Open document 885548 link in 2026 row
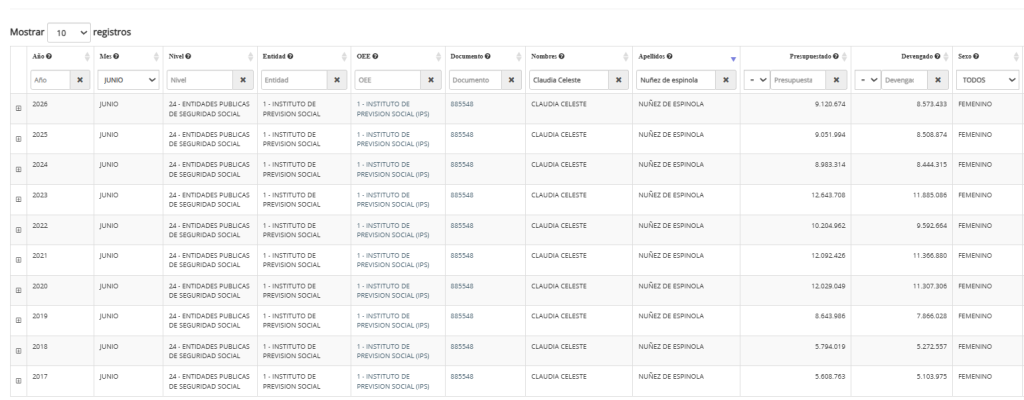1024x400 pixels. (x=462, y=105)
